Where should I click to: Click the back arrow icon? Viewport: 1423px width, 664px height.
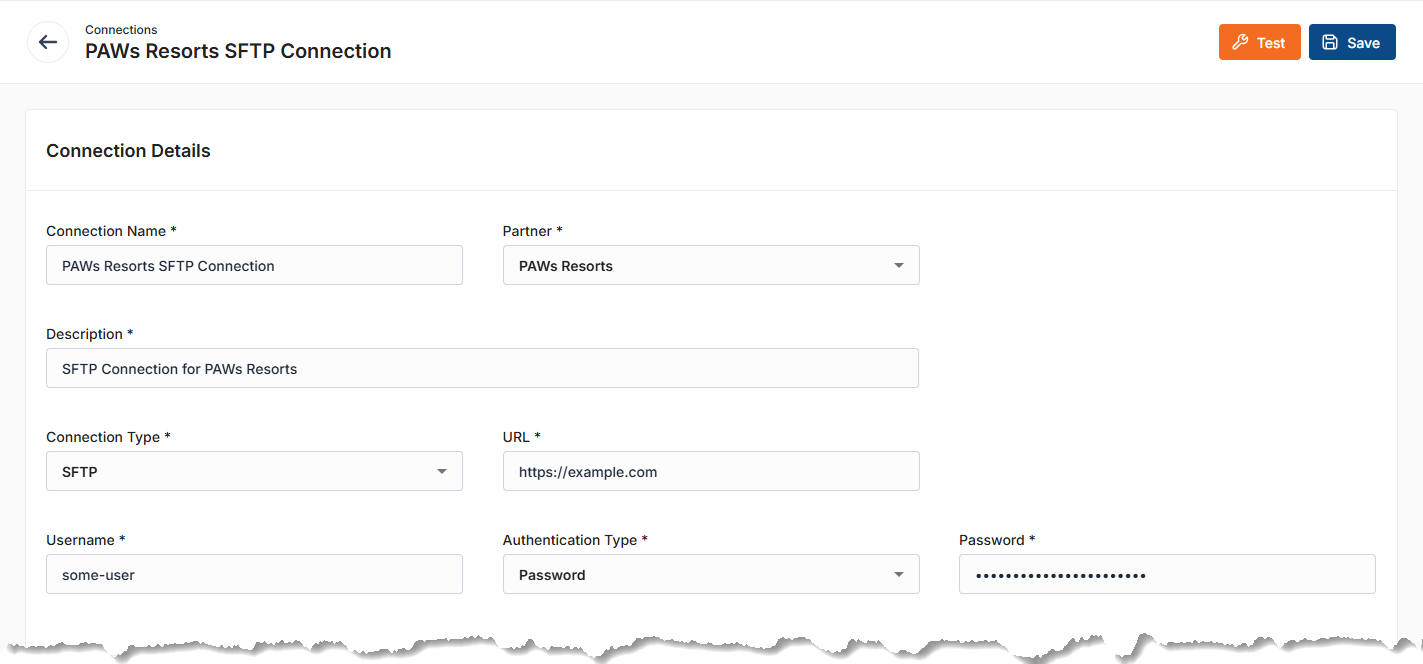(x=47, y=42)
